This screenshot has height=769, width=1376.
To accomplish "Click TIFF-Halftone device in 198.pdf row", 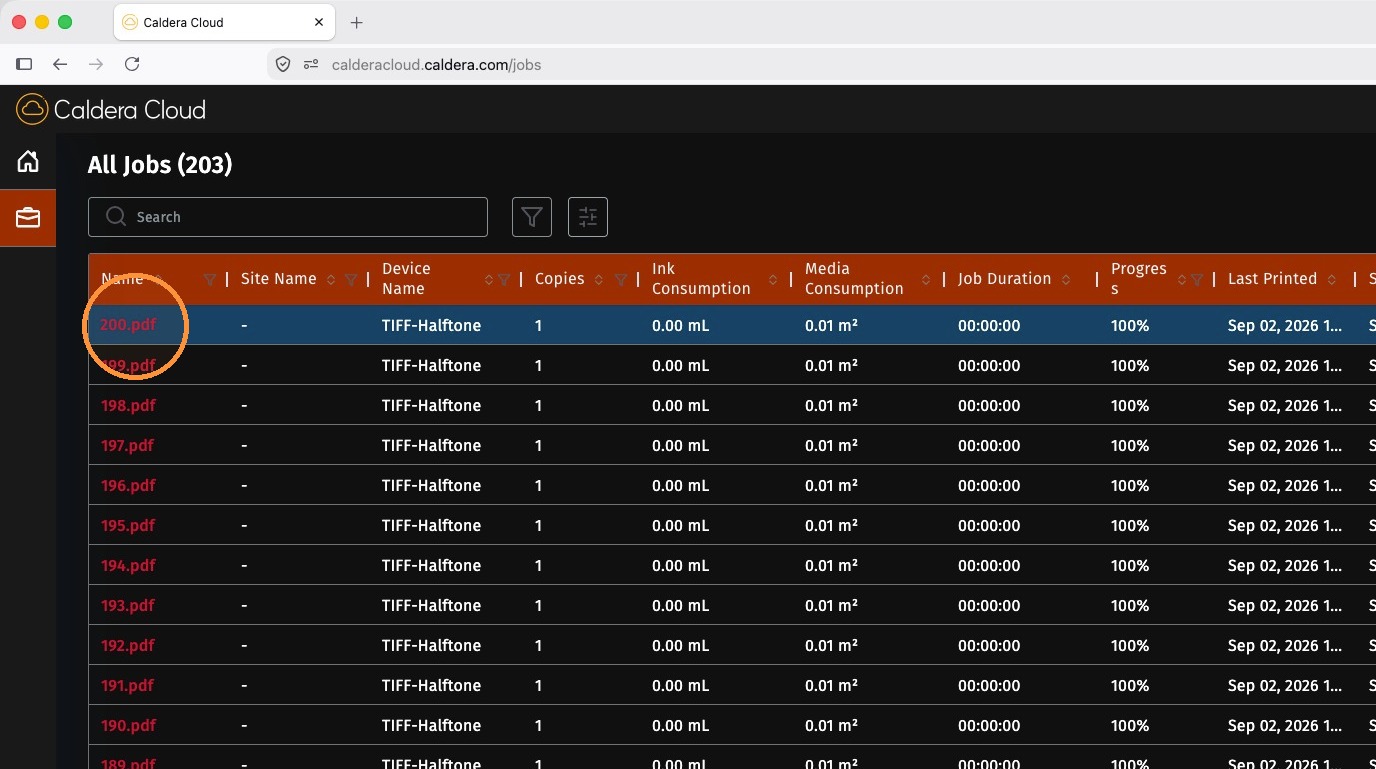I will coord(431,405).
